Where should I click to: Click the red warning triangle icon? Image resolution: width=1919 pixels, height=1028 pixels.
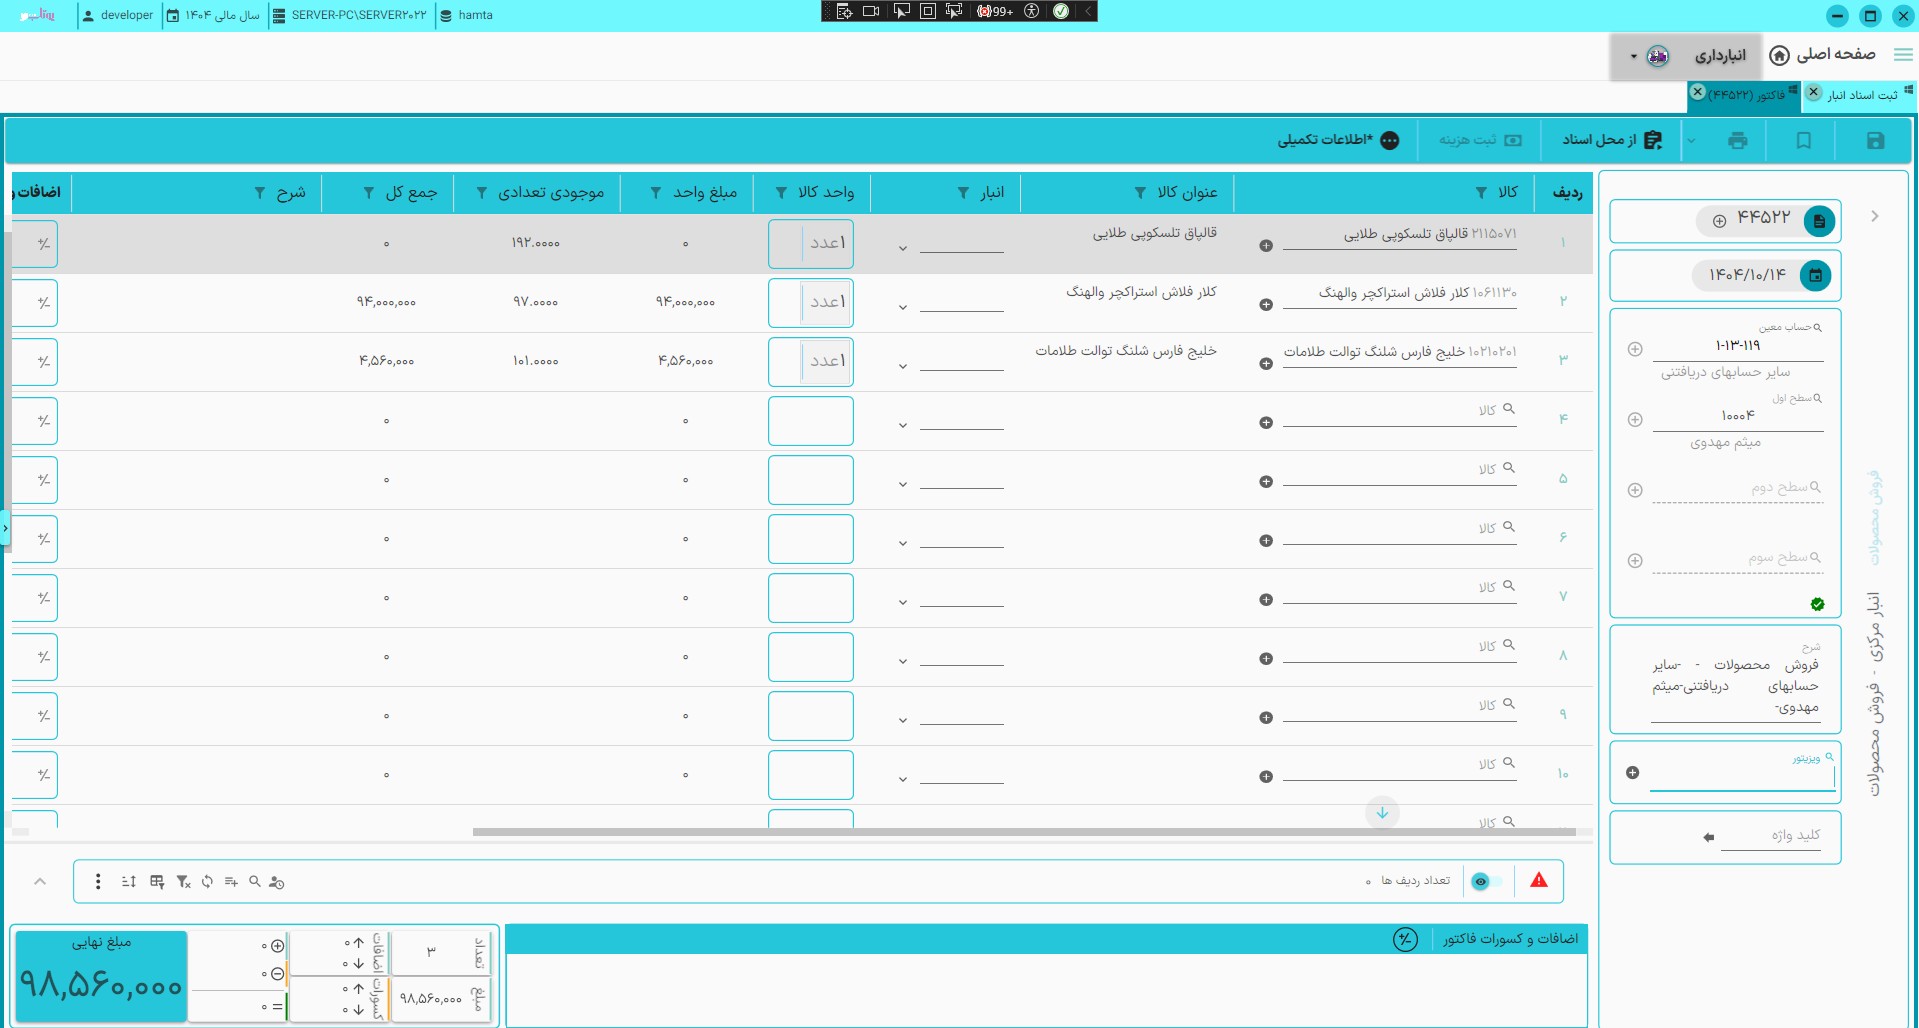pyautogui.click(x=1538, y=881)
